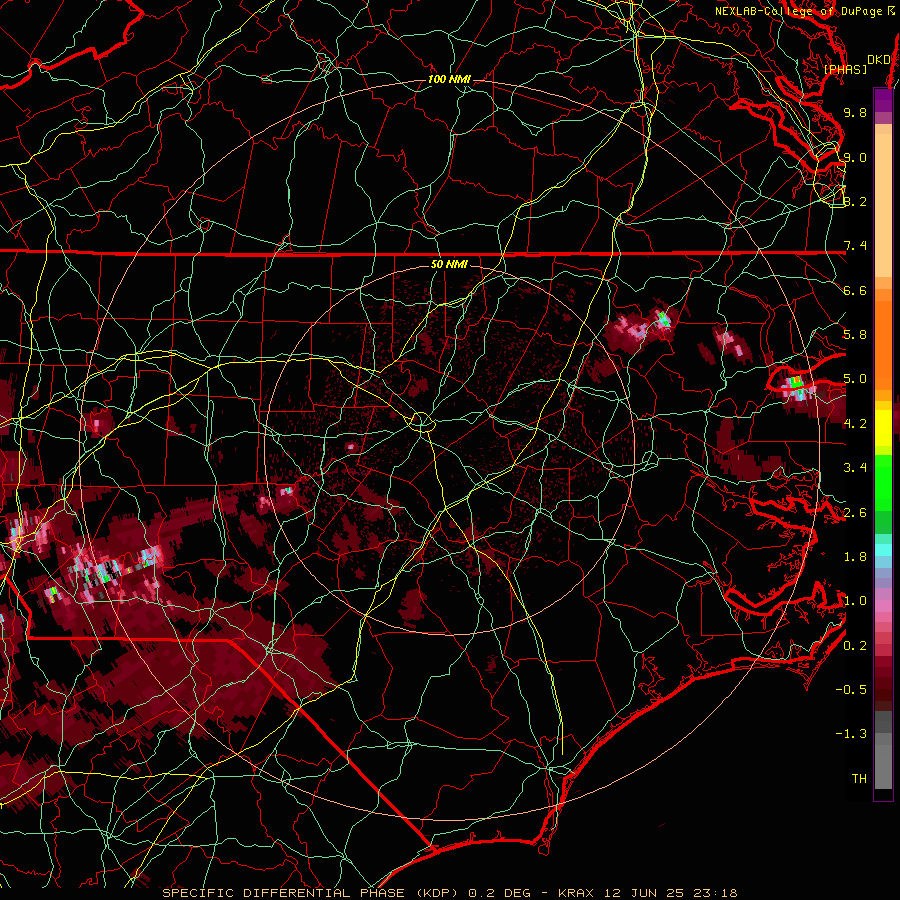Click the bright green segment of the color bar
This screenshot has height=900, width=900.
coord(883,481)
